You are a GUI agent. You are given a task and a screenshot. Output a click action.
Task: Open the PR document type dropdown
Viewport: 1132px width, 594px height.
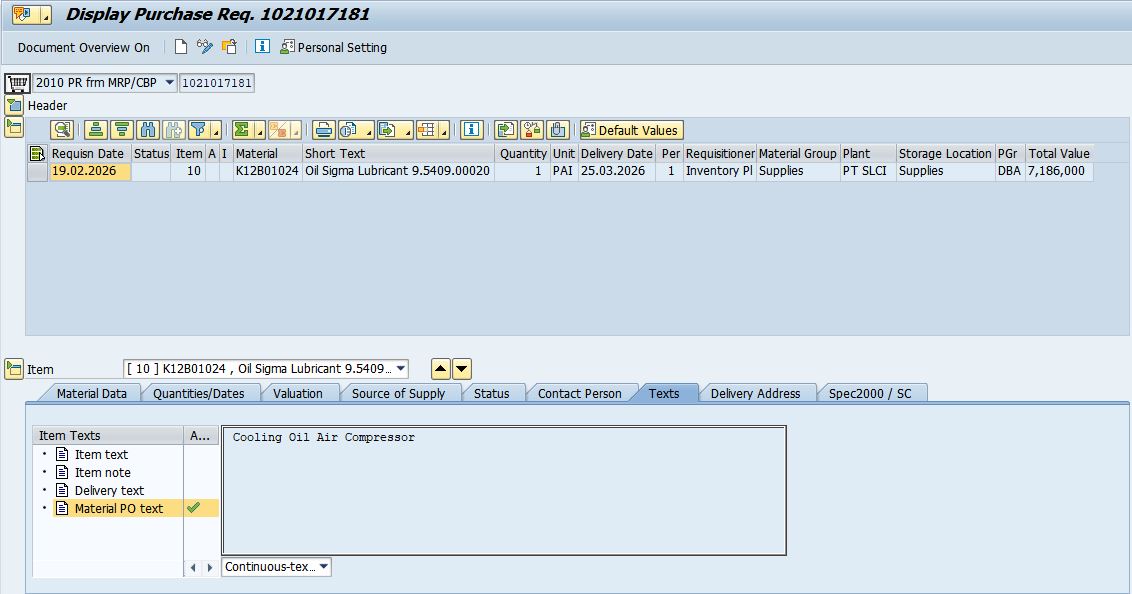pos(169,83)
